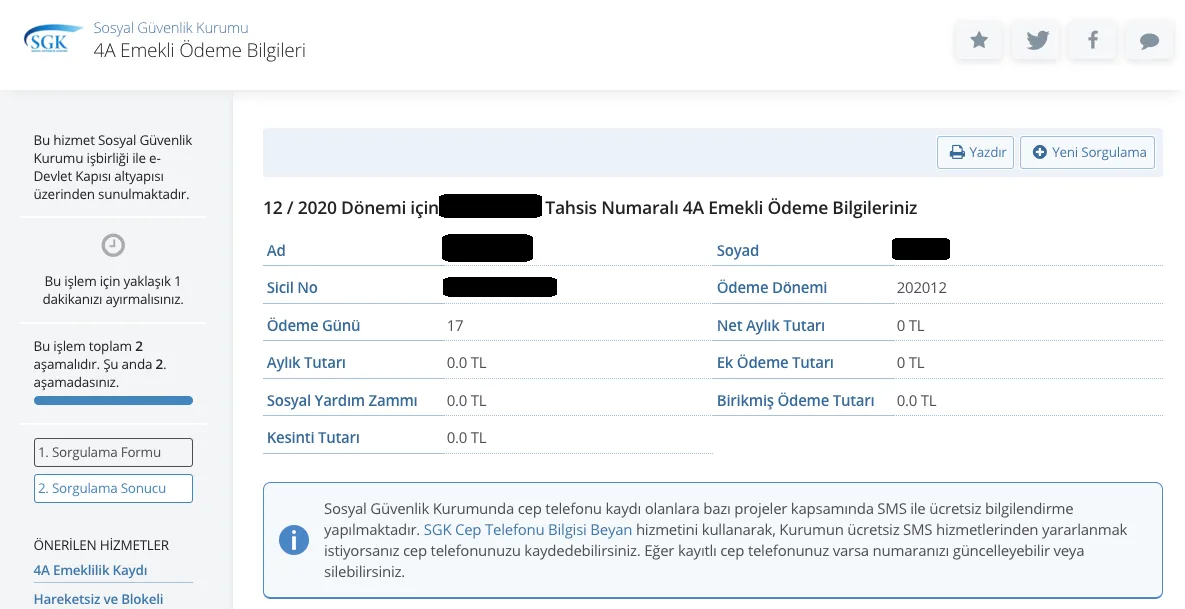Click the Ek Ödeme Tutarı value 0 TL
The height and width of the screenshot is (609, 1185).
coord(910,363)
